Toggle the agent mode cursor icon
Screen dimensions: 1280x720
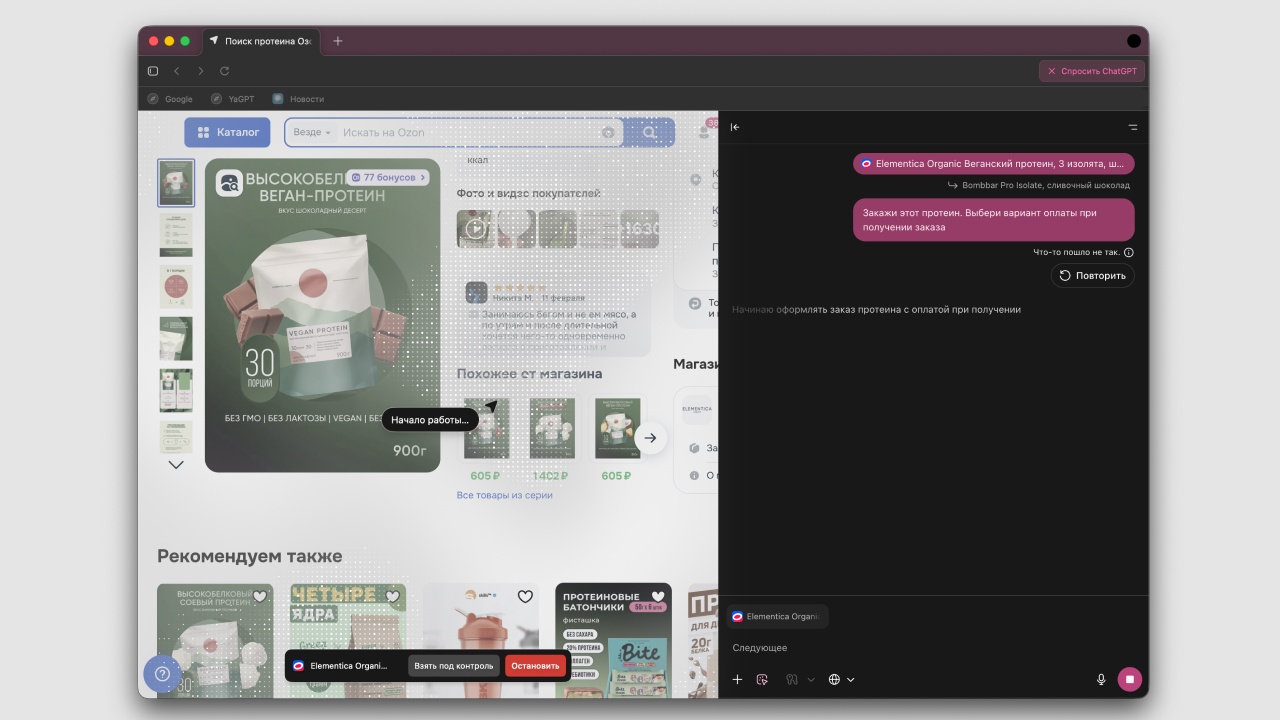[762, 679]
